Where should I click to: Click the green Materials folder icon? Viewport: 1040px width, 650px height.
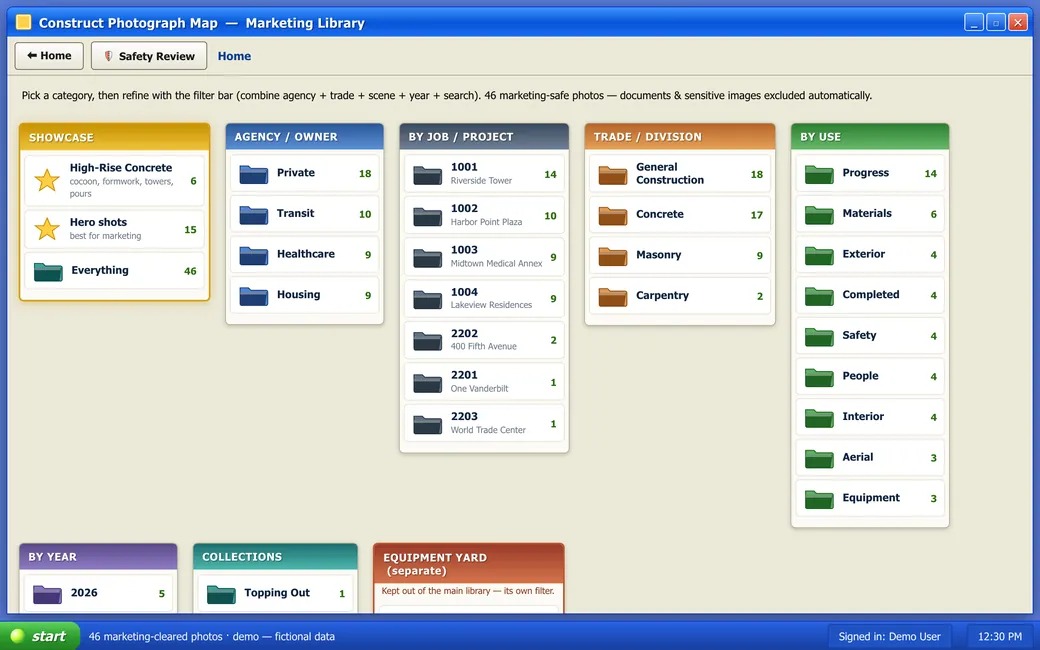(819, 214)
